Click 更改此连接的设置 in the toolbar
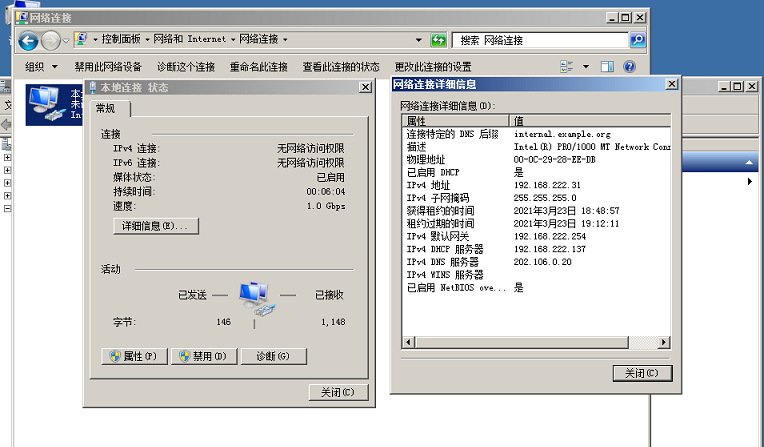This screenshot has height=447, width=764. pos(433,66)
